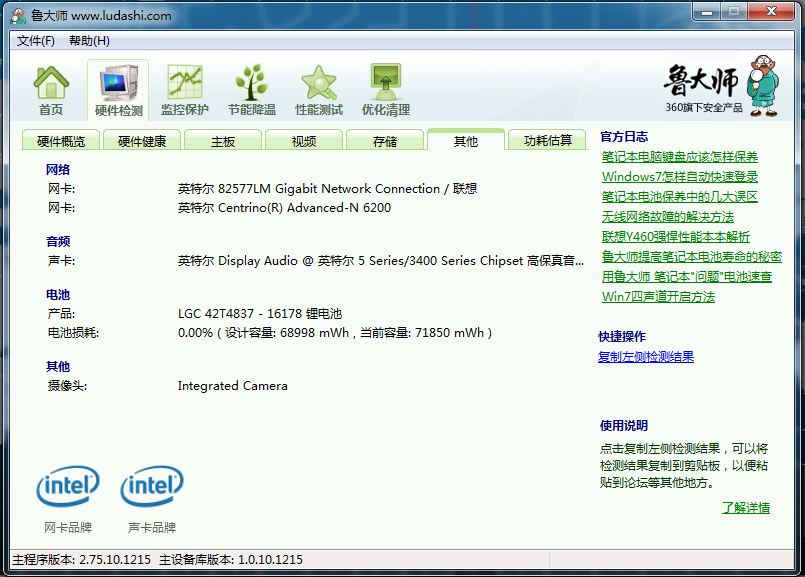Viewport: 805px width, 577px height.
Task: Open the 无线网络故障的解决方法 link
Action: (x=668, y=217)
